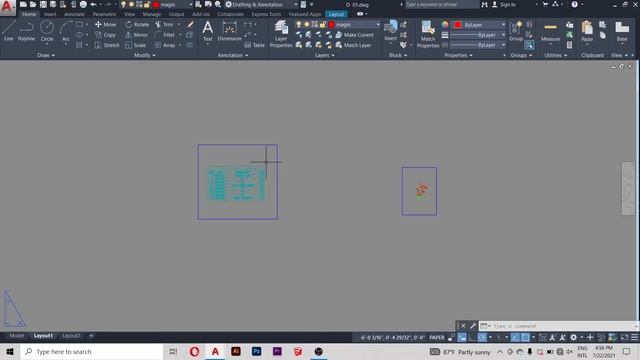Screen dimensions: 640x360
Task: Expand the Modify panel
Action: pos(144,55)
